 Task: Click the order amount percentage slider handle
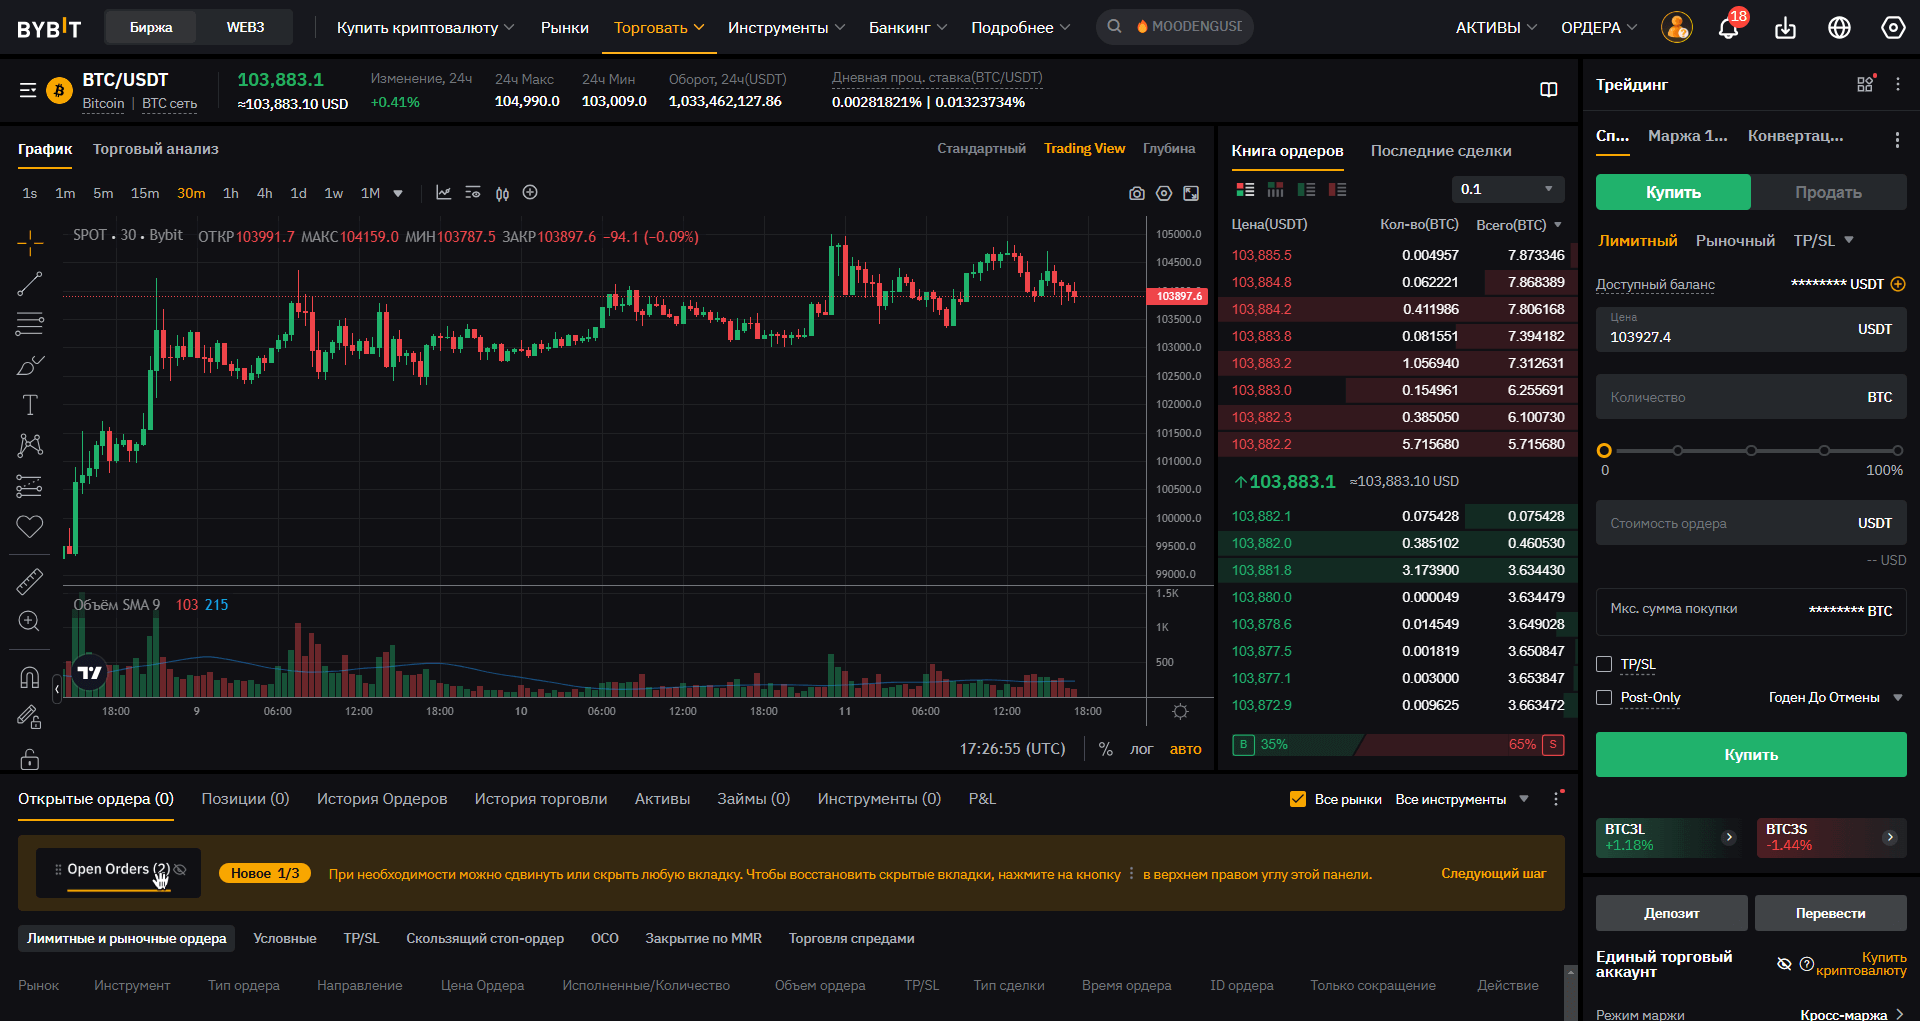click(1604, 451)
